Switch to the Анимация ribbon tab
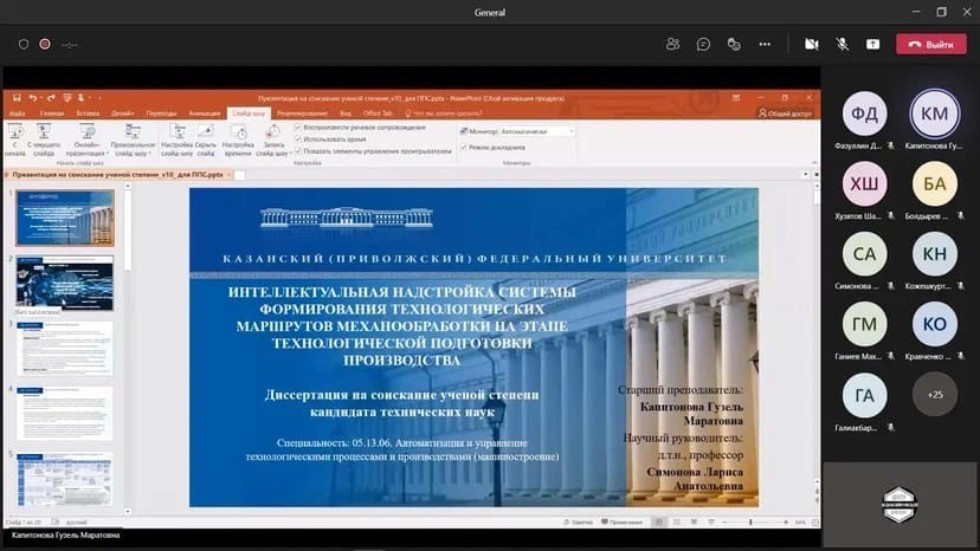This screenshot has height=551, width=980. [x=204, y=113]
